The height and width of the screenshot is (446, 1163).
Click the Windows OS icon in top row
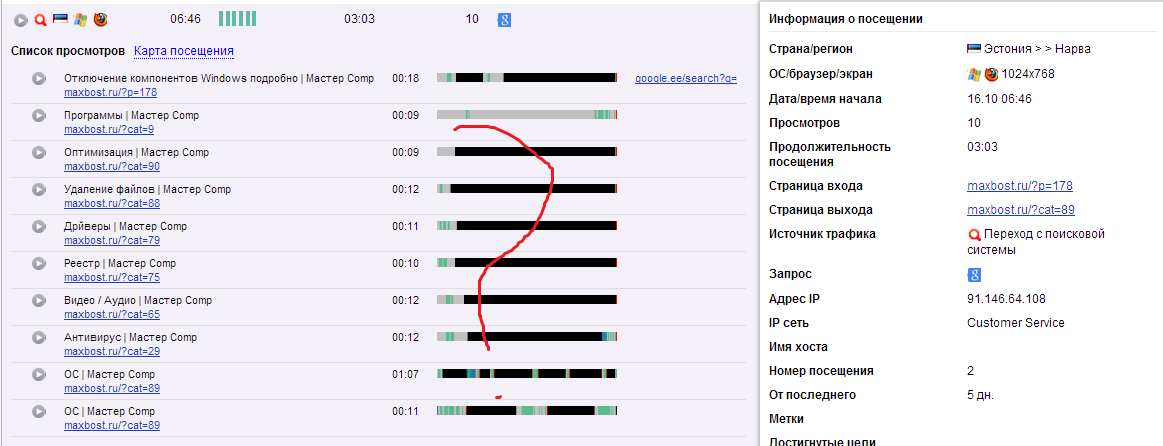coord(80,19)
